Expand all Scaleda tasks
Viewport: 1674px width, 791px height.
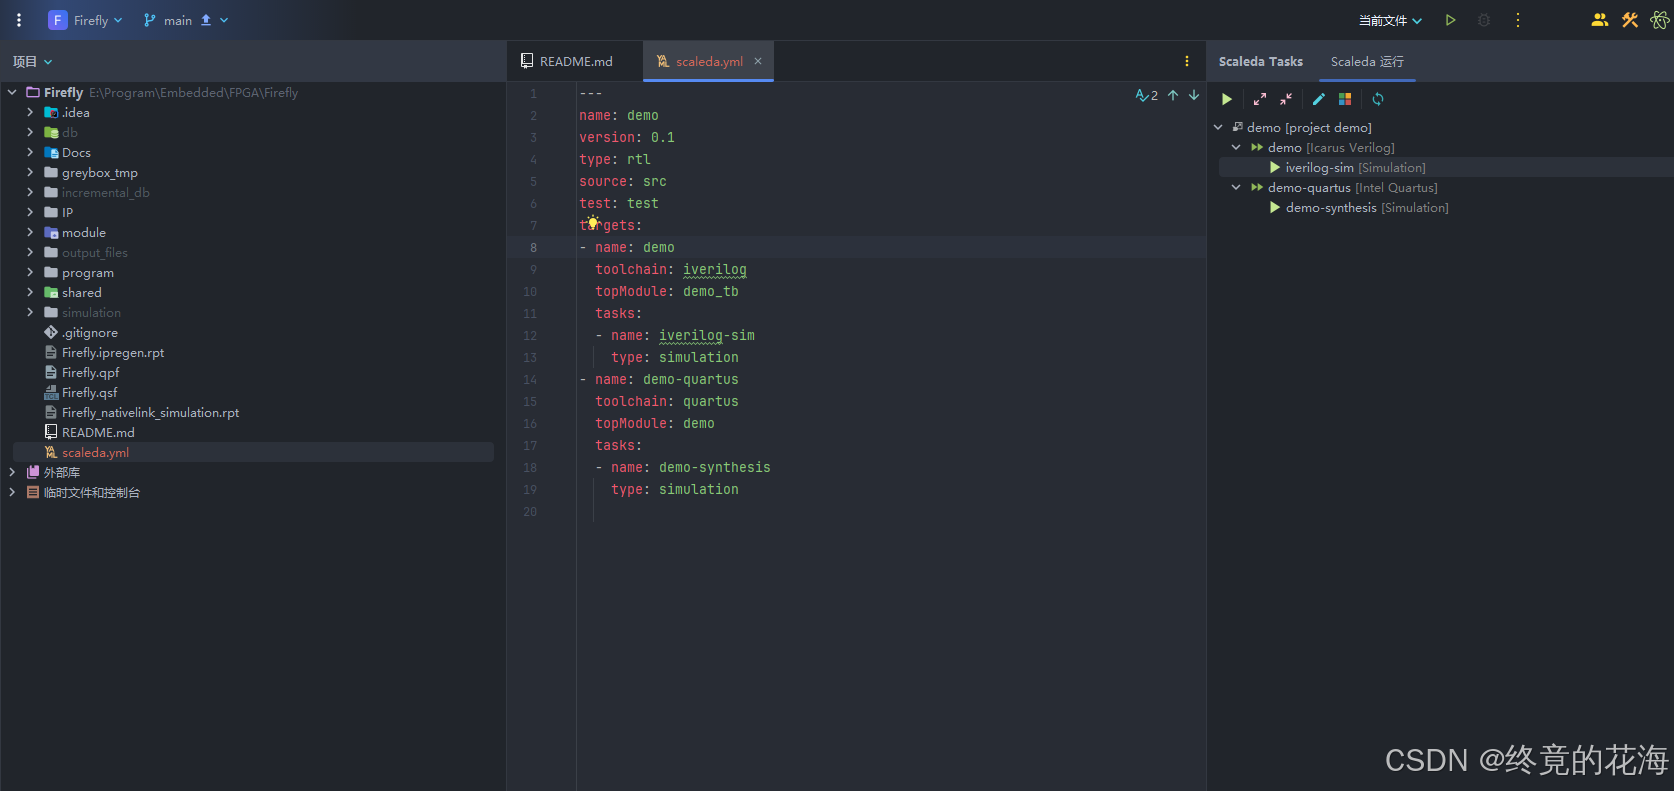pyautogui.click(x=1260, y=99)
